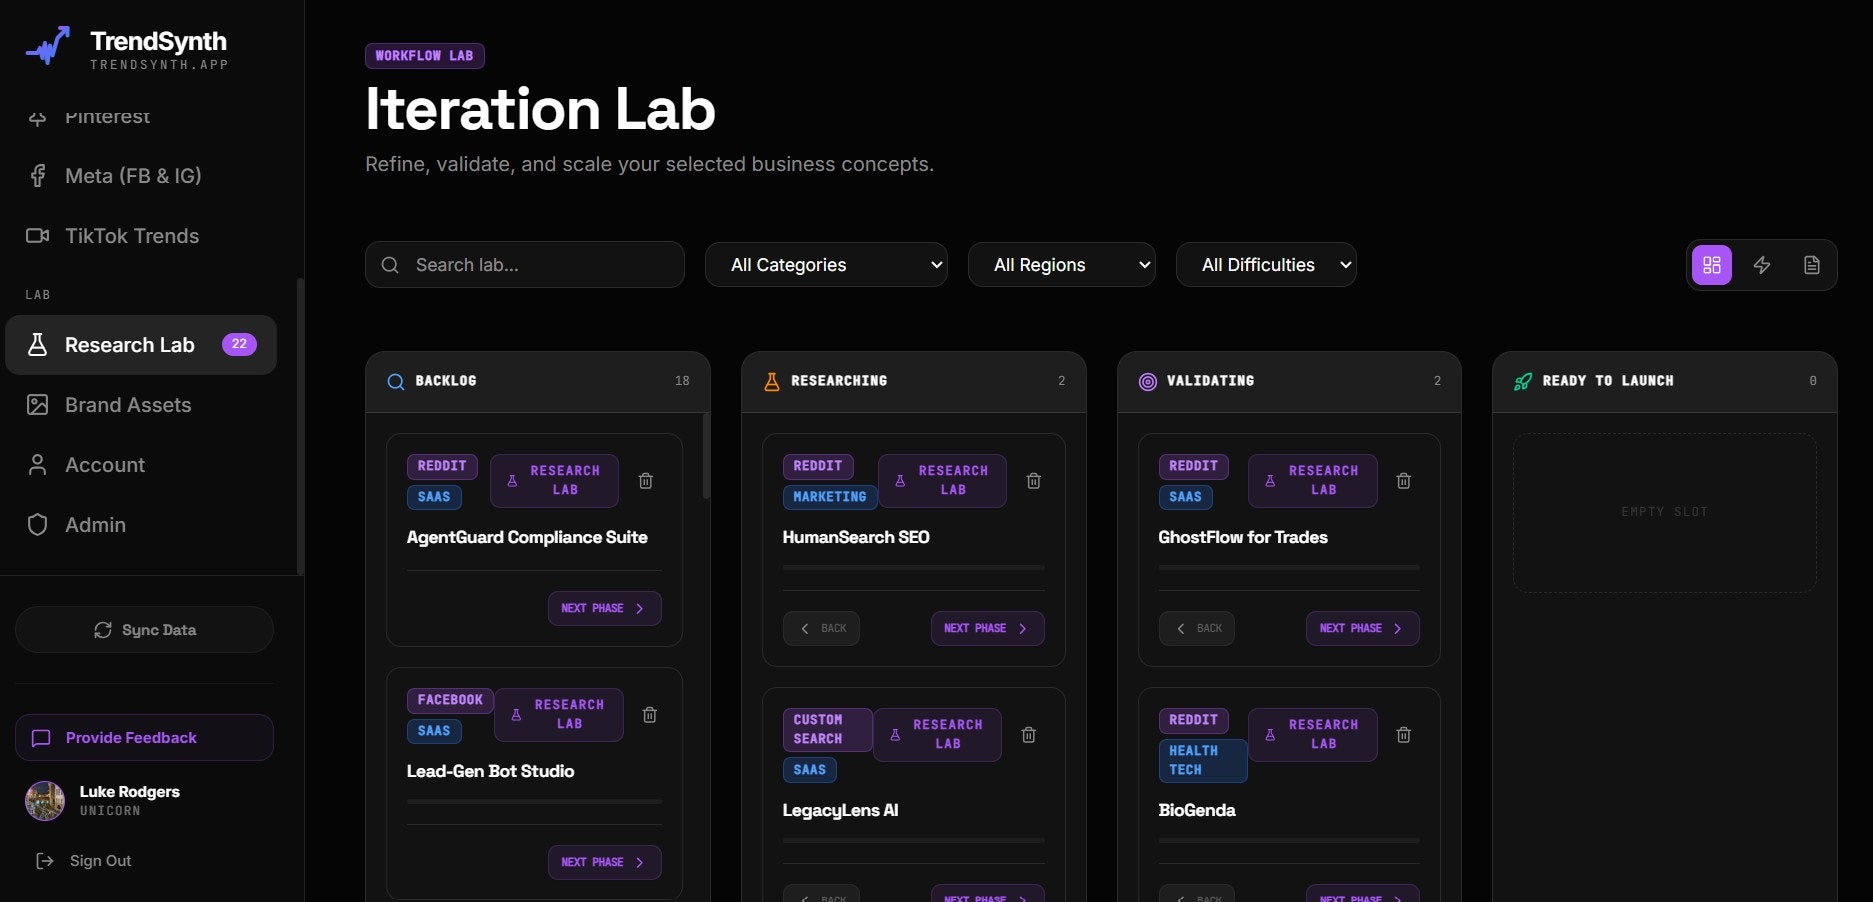Open Research Lab for LegacyLens AI
1873x902 pixels.
(937, 735)
